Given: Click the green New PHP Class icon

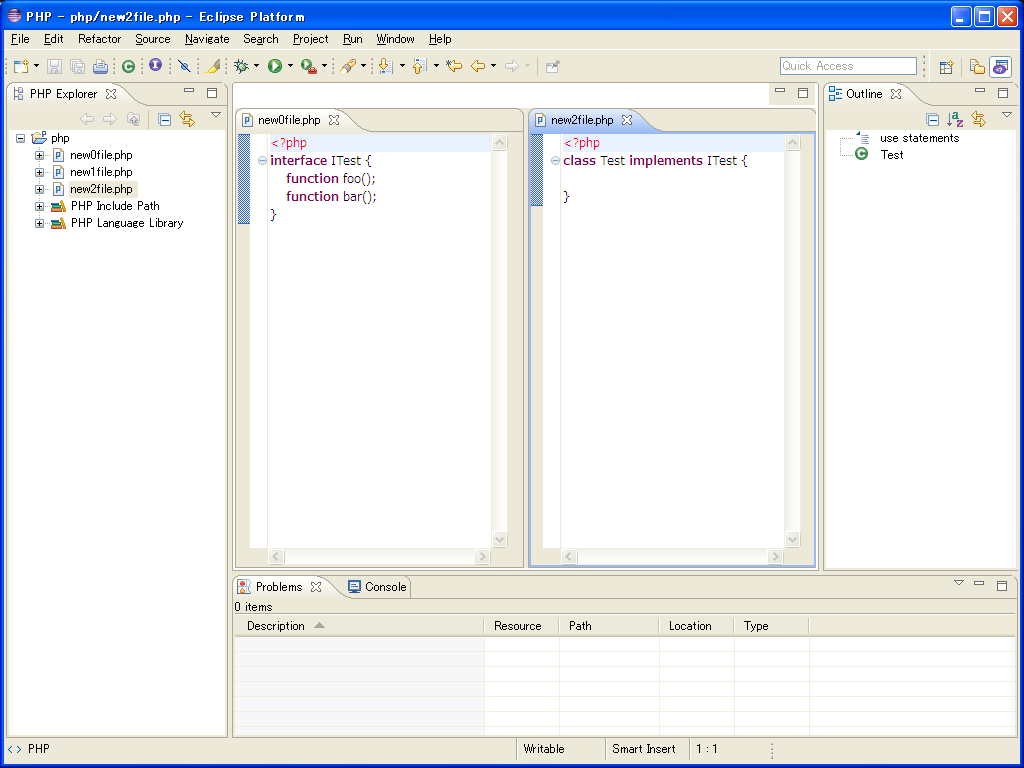Looking at the screenshot, I should (x=129, y=66).
